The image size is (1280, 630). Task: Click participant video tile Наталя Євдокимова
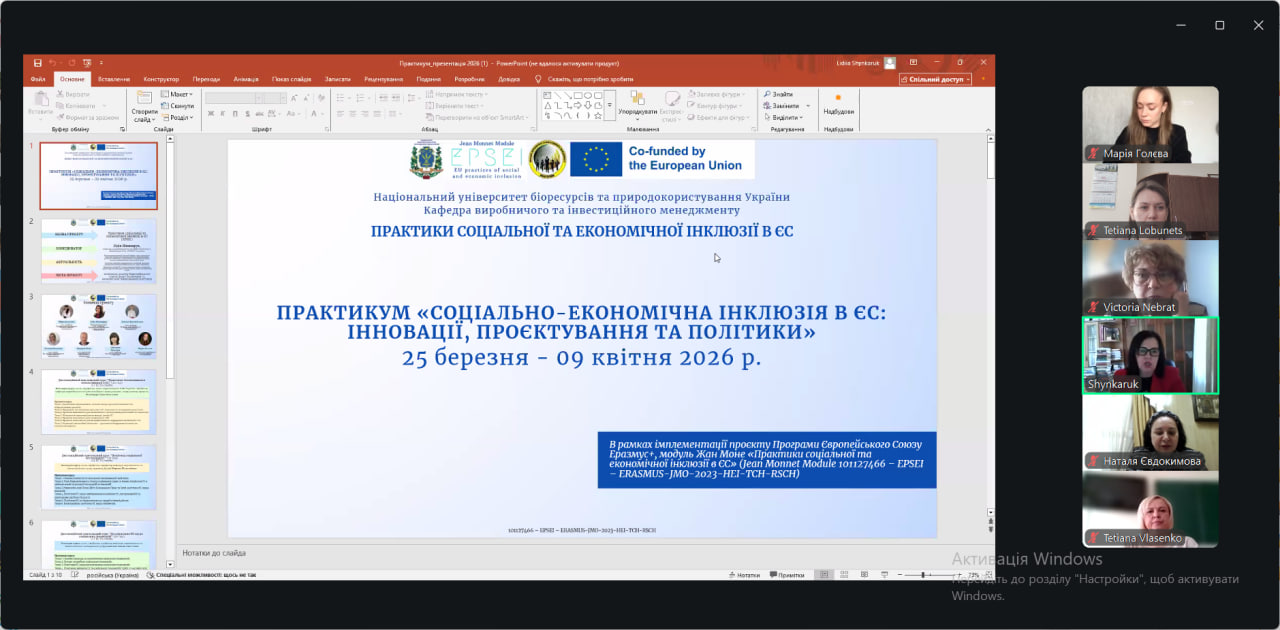[x=1150, y=432]
